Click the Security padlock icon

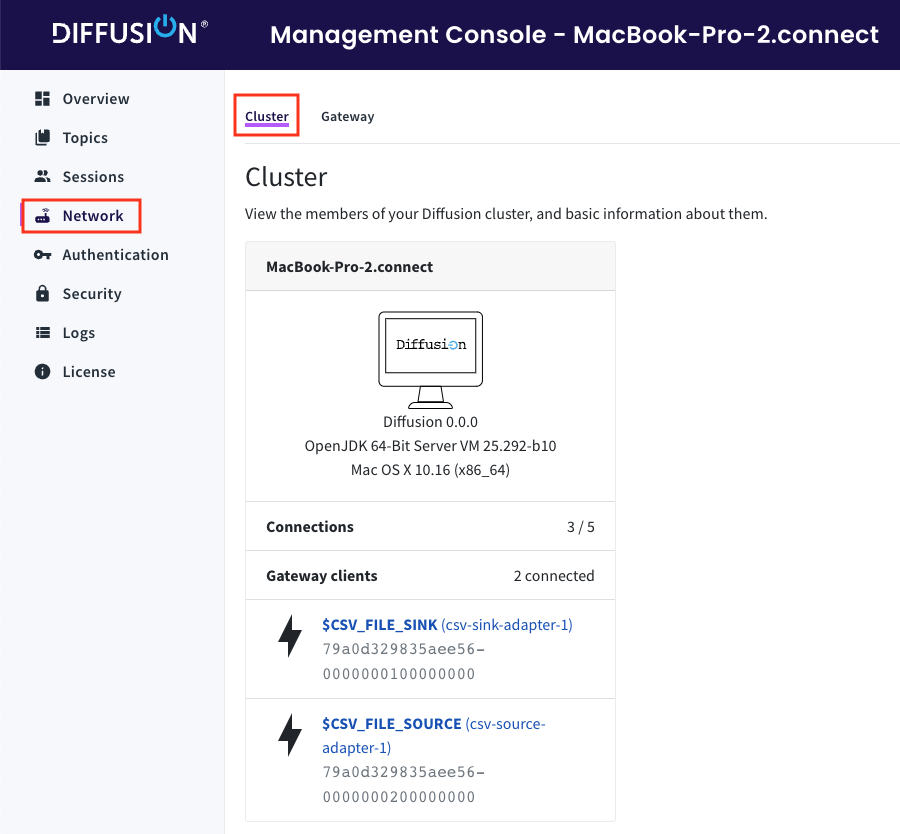42,294
